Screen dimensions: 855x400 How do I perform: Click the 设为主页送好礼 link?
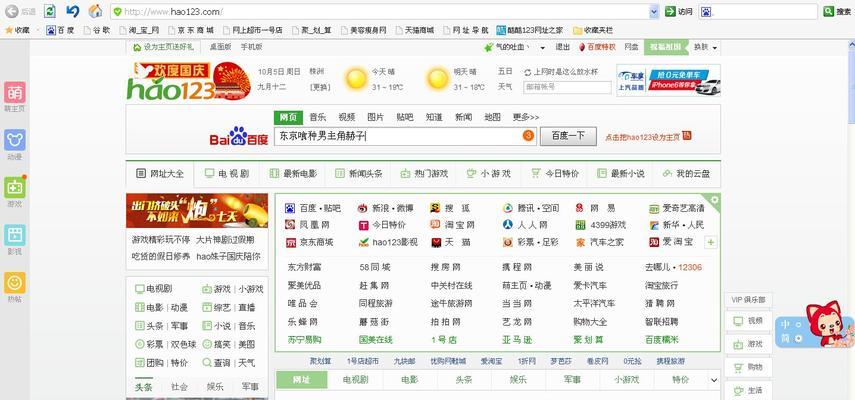point(163,47)
